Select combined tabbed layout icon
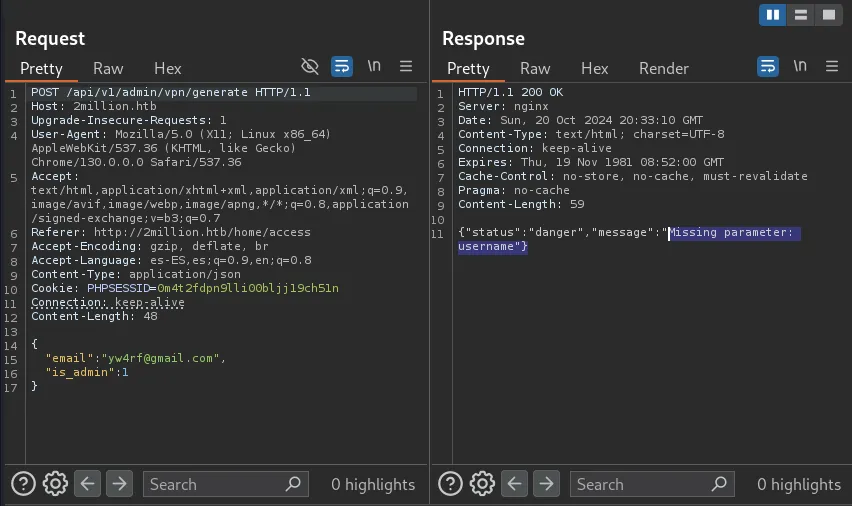 coord(828,14)
